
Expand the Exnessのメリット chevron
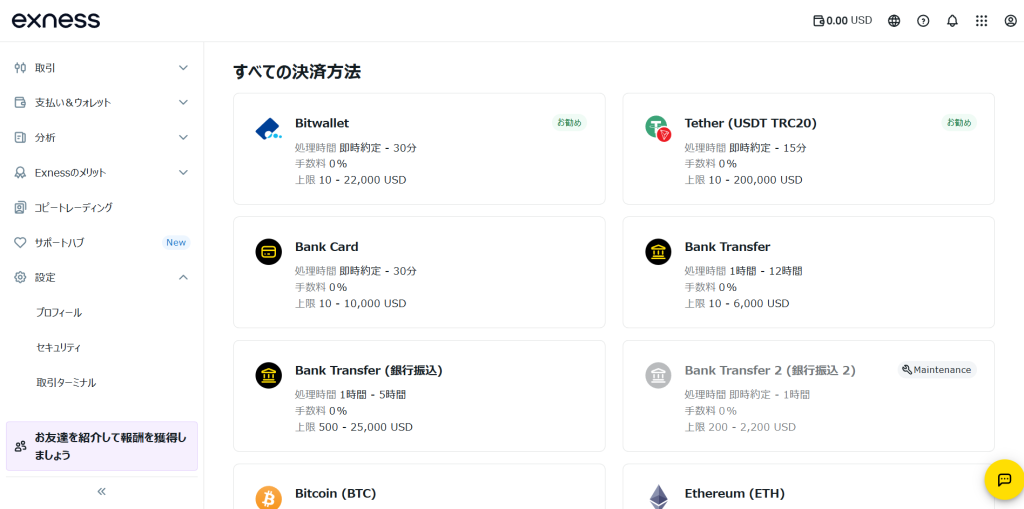[184, 172]
